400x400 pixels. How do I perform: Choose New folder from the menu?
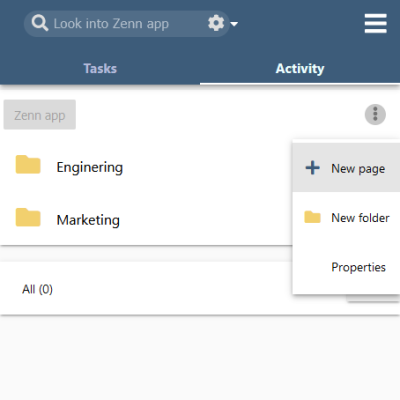(346, 218)
